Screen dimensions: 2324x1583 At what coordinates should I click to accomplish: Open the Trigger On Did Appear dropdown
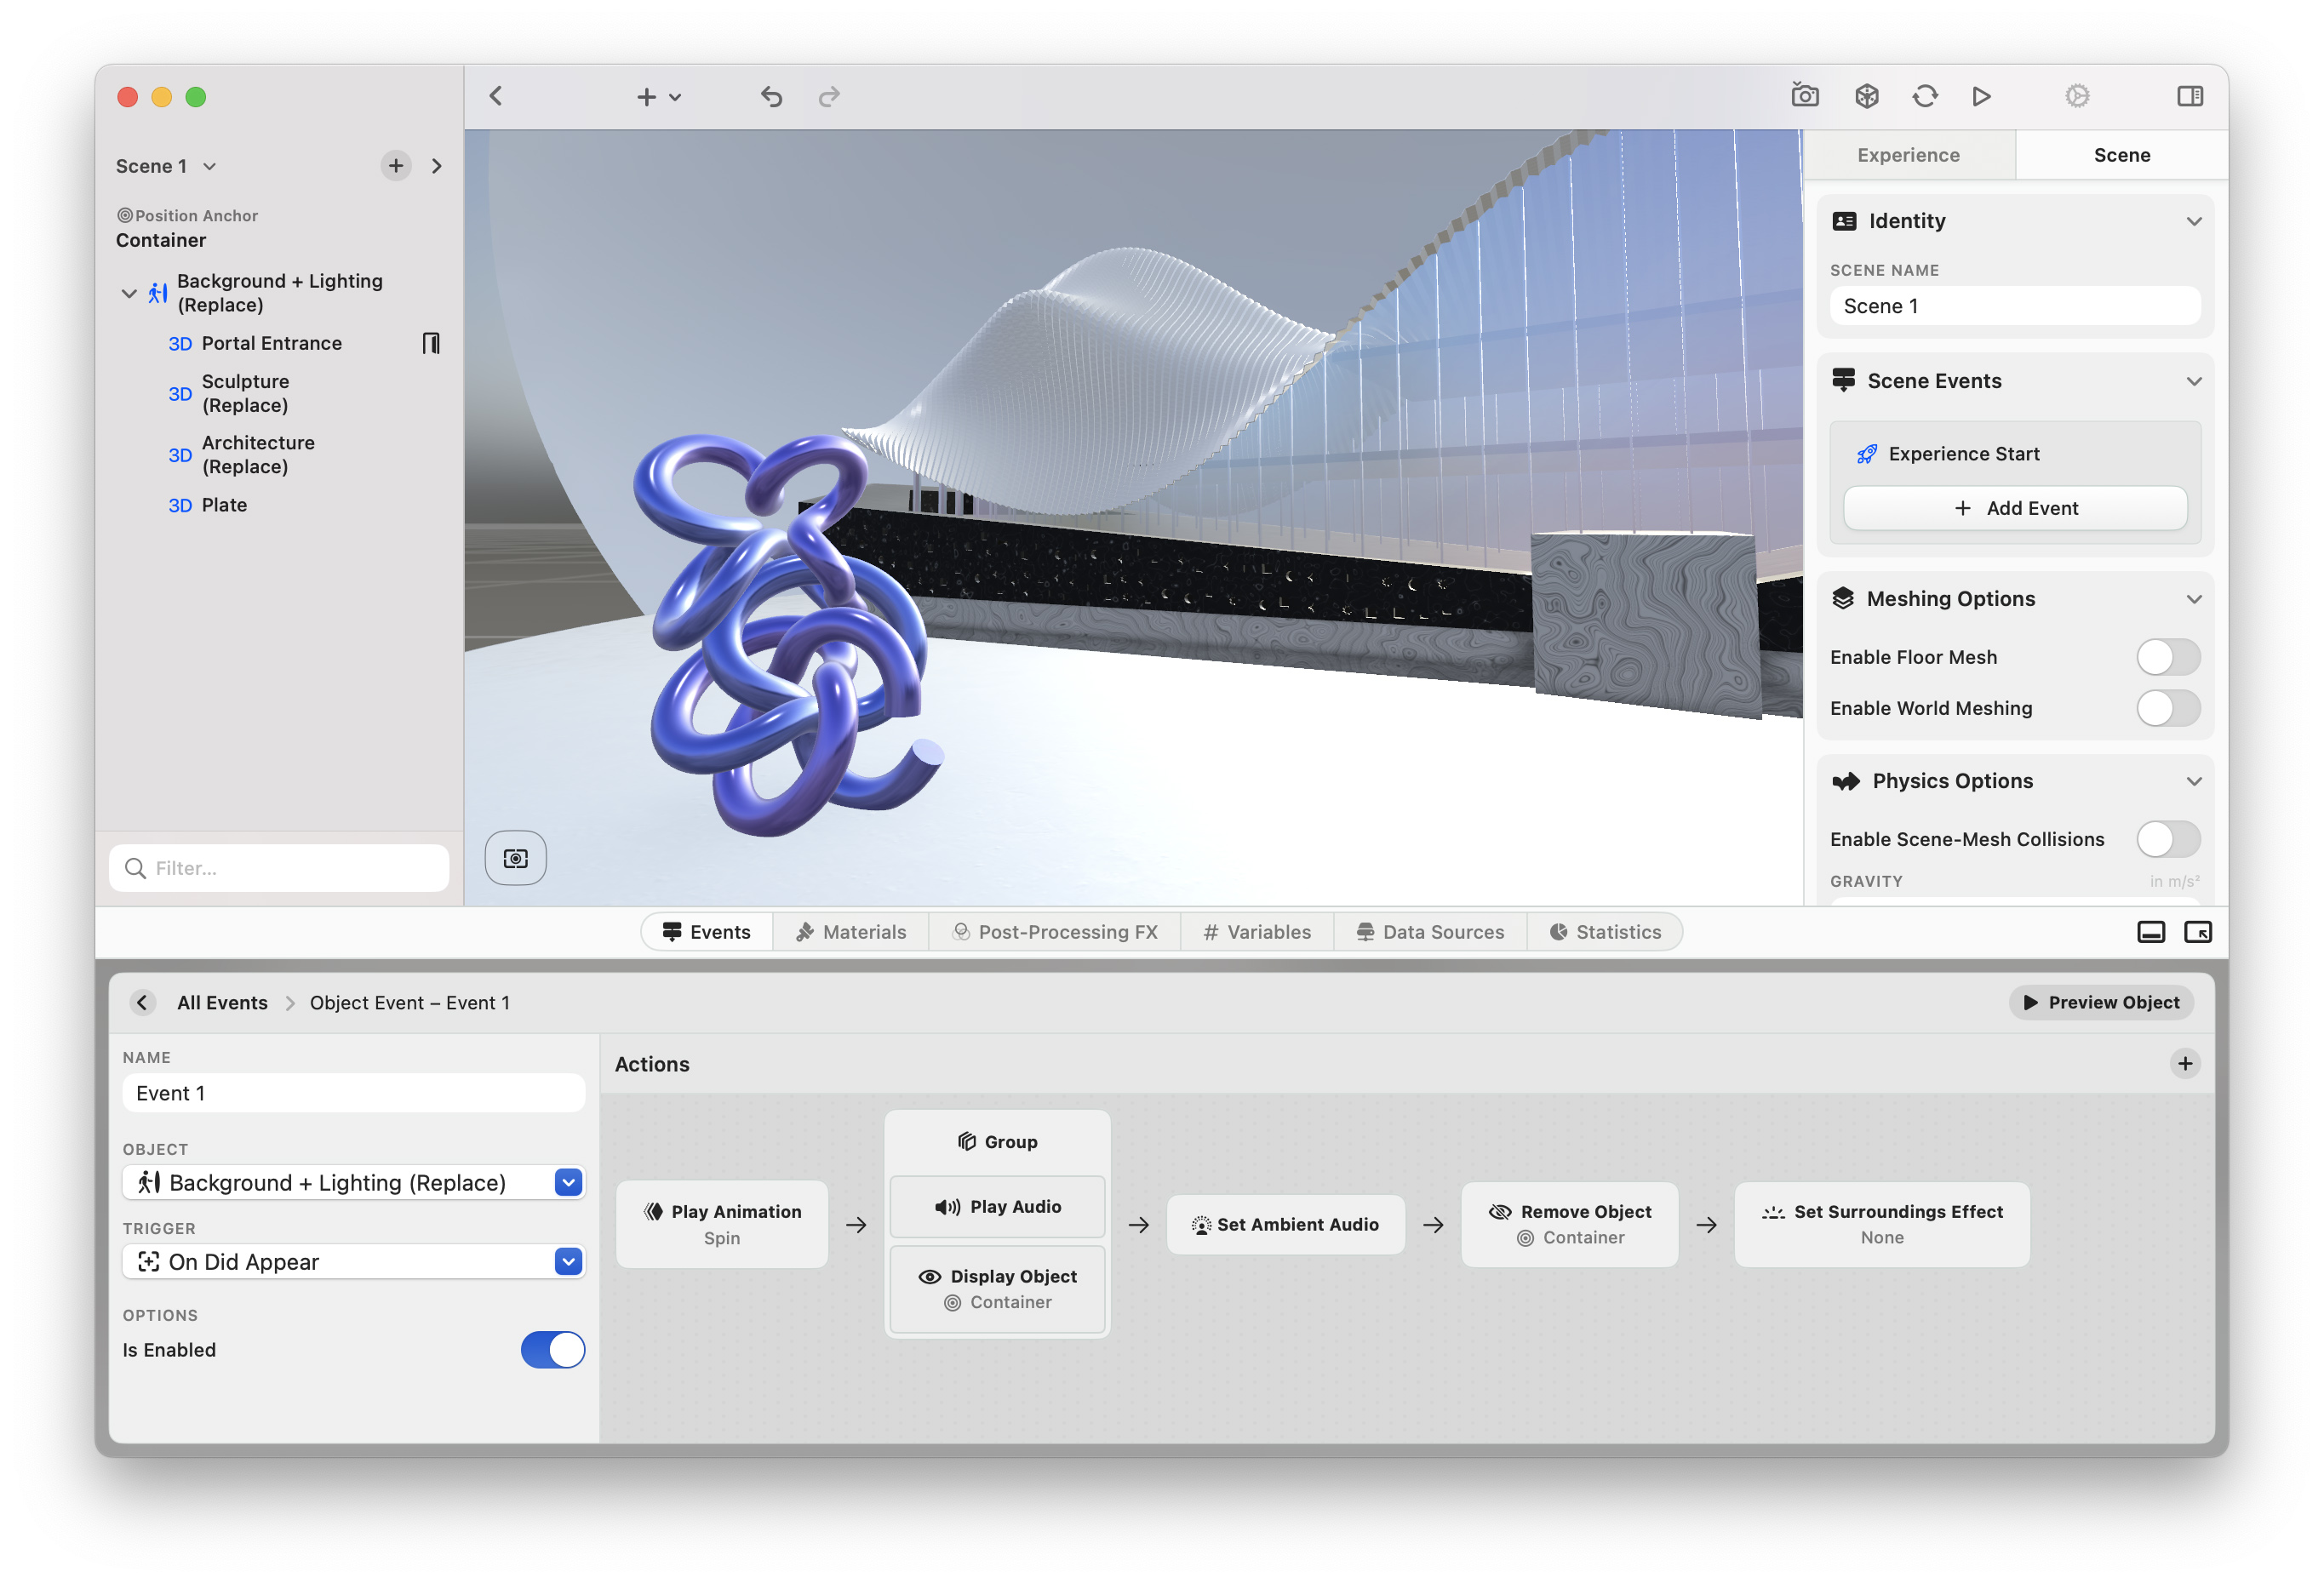click(x=567, y=1261)
